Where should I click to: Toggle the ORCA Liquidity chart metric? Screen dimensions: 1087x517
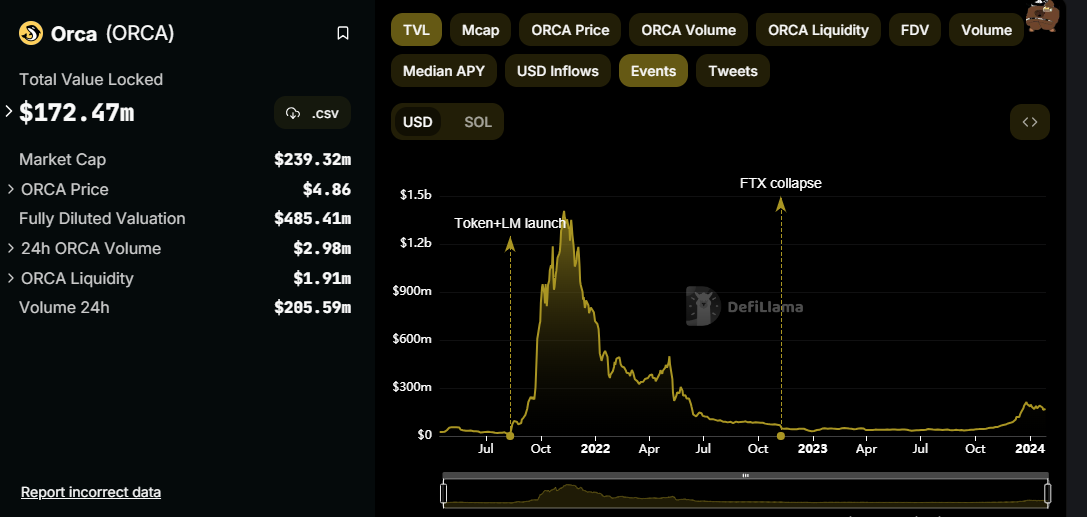(818, 30)
